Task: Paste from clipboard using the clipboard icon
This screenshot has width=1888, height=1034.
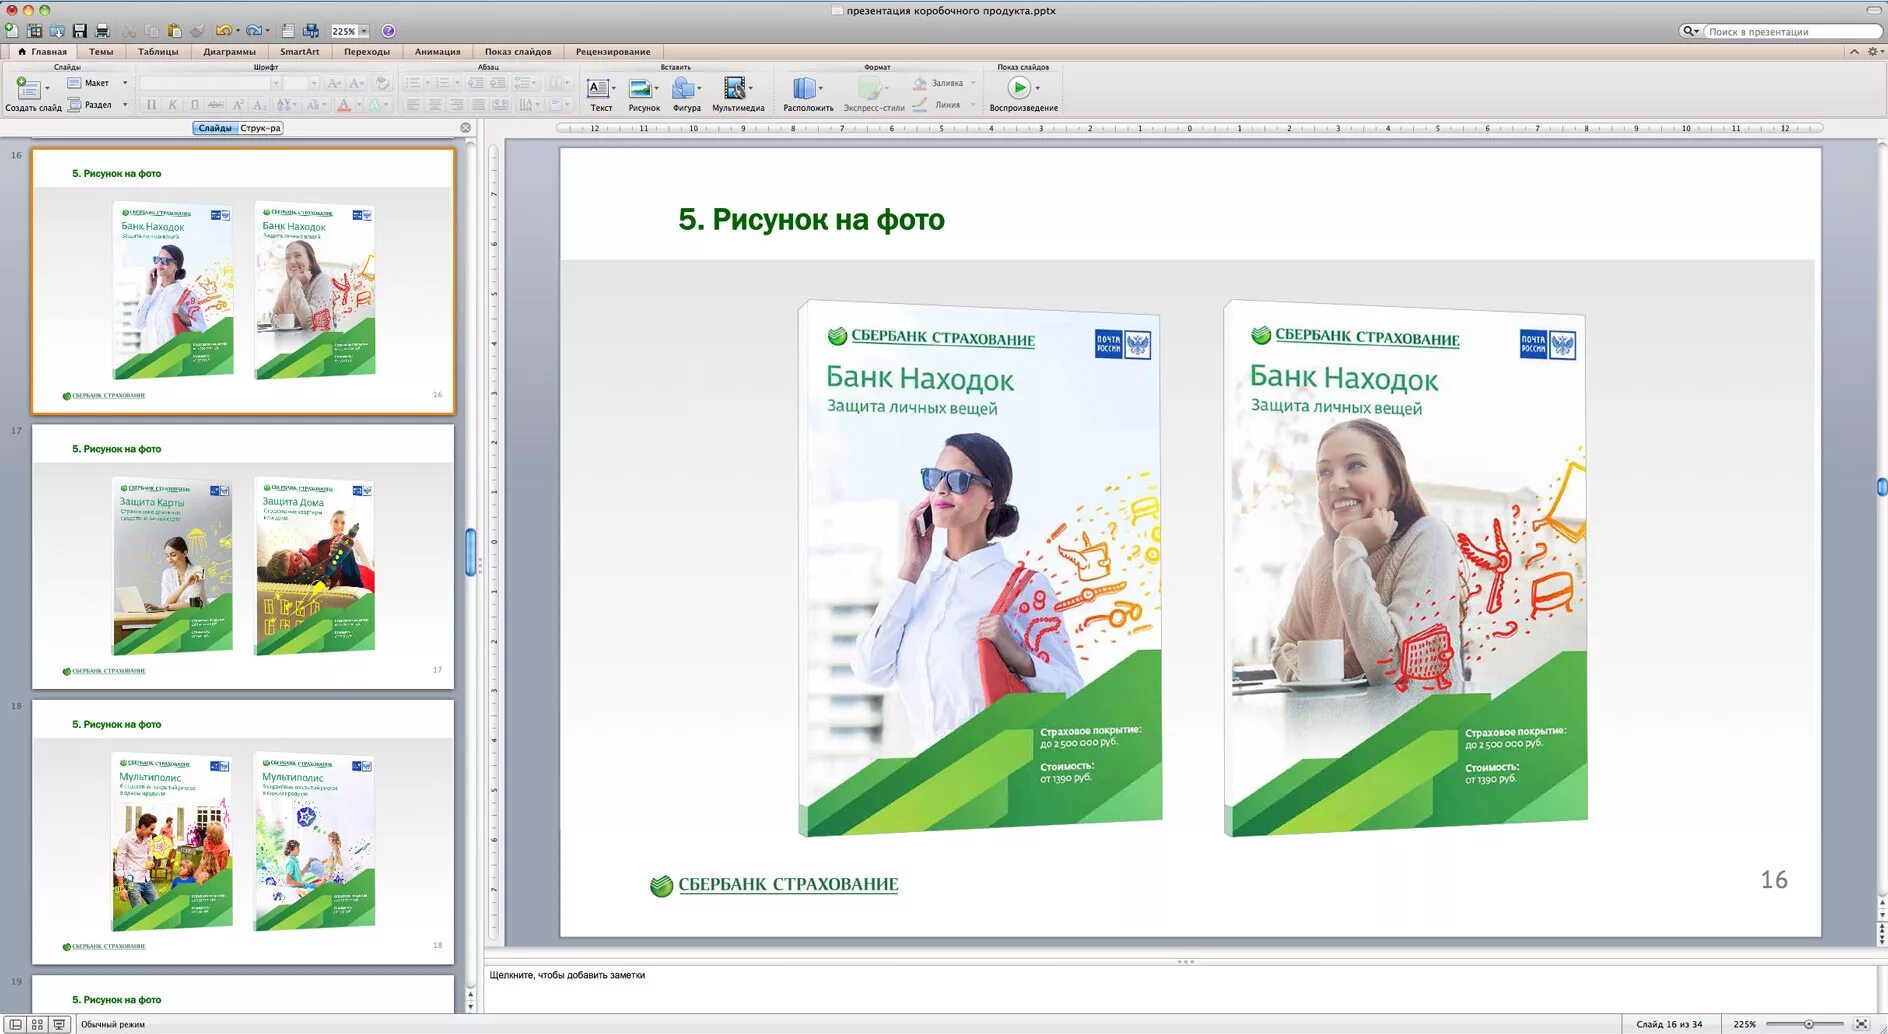Action: pos(175,31)
